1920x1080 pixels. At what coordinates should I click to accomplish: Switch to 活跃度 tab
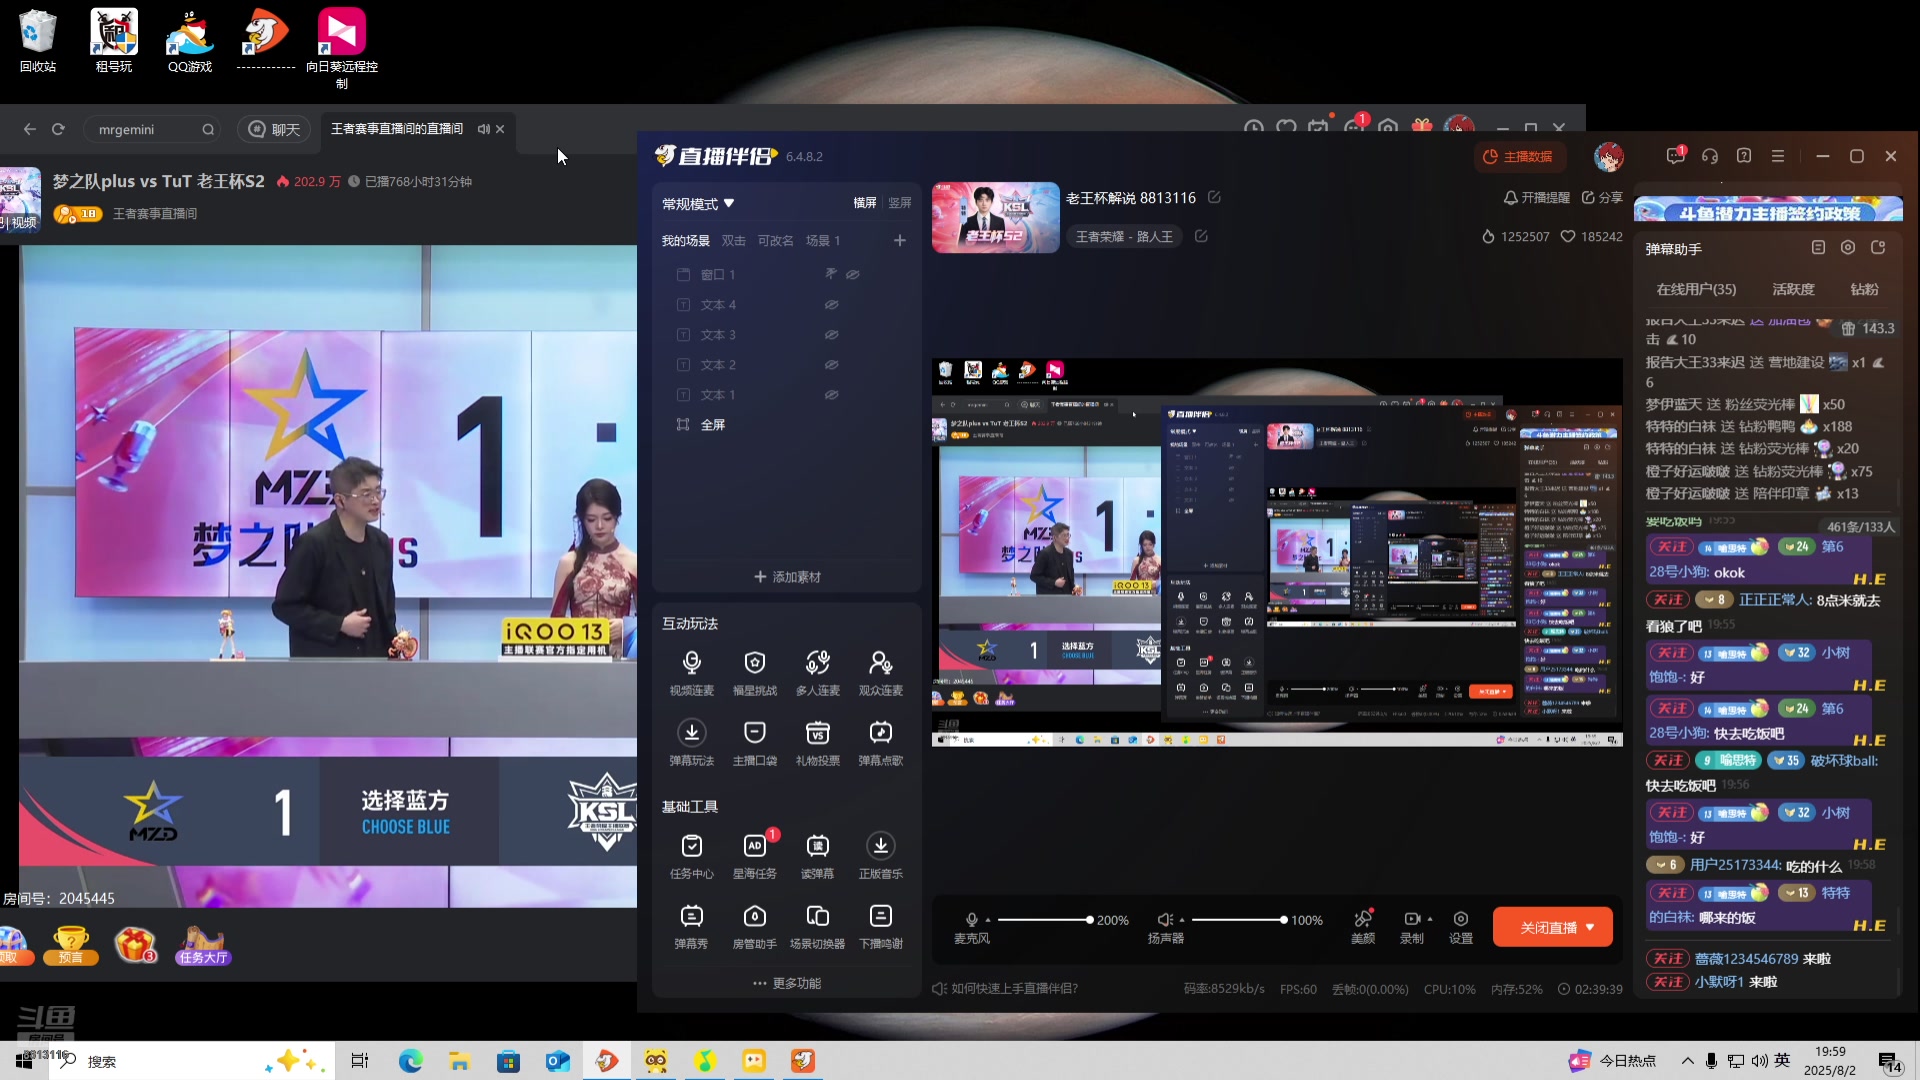[x=1793, y=289]
